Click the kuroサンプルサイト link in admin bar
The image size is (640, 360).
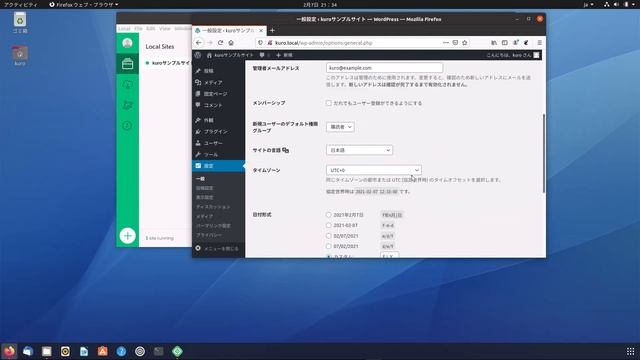[x=230, y=55]
